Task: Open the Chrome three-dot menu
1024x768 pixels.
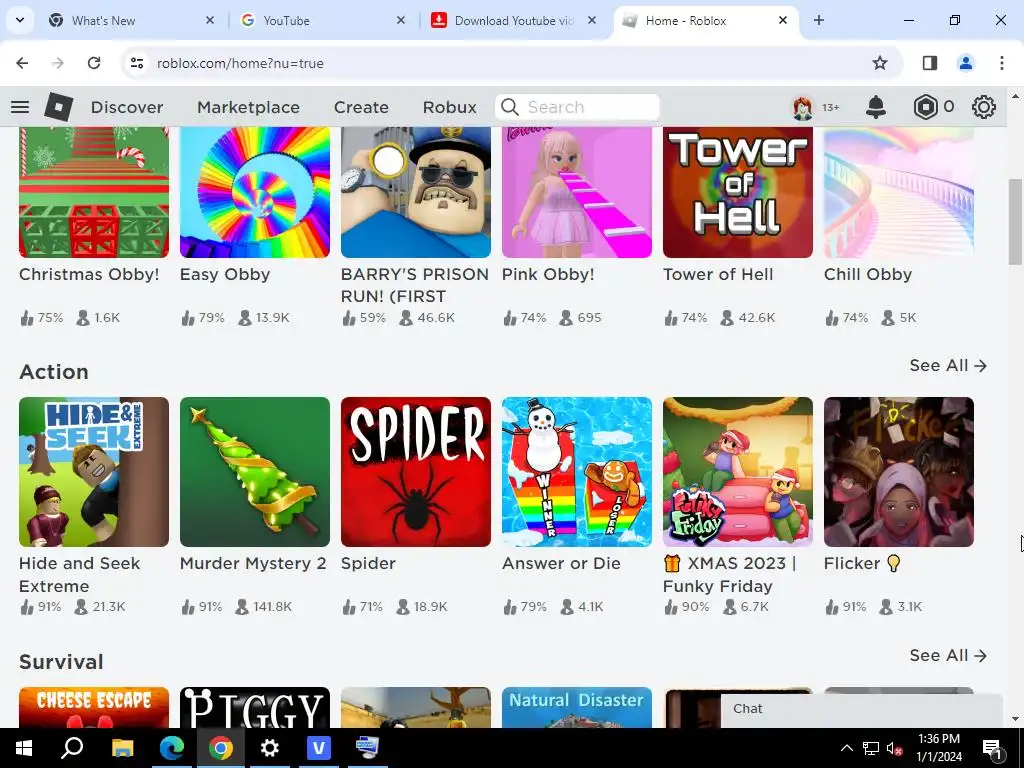Action: pyautogui.click(x=1002, y=63)
